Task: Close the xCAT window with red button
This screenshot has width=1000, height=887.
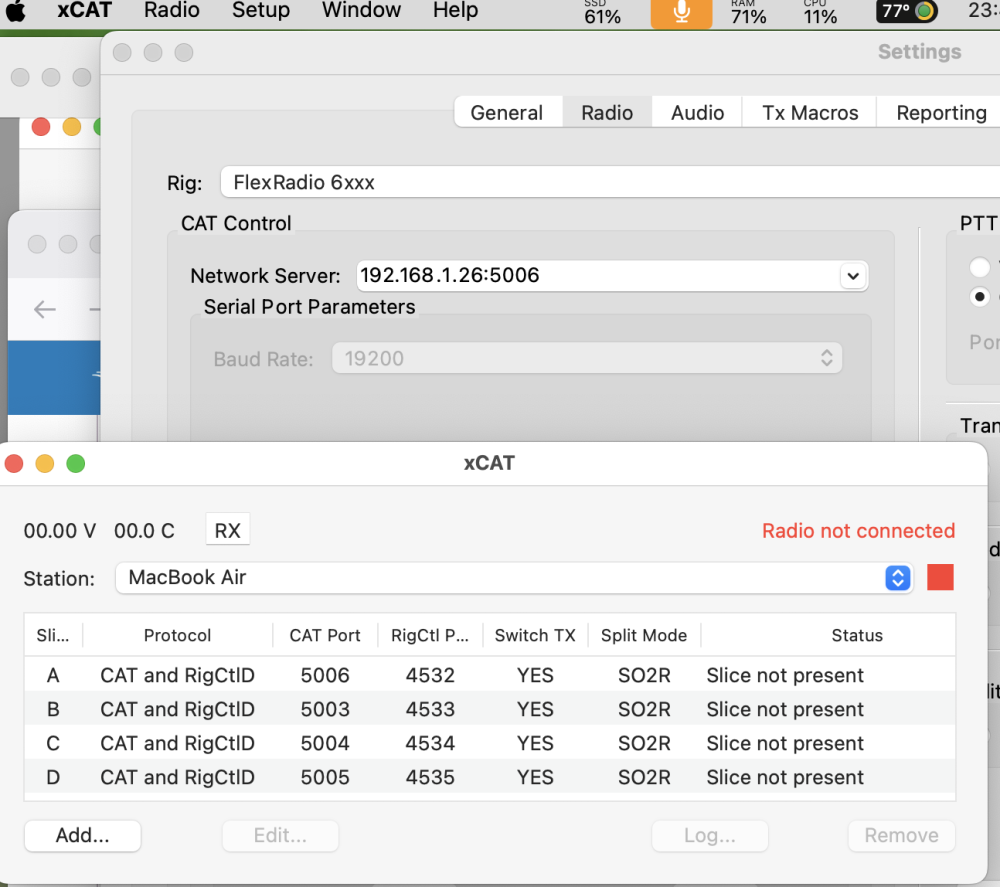Action: (x=14, y=464)
